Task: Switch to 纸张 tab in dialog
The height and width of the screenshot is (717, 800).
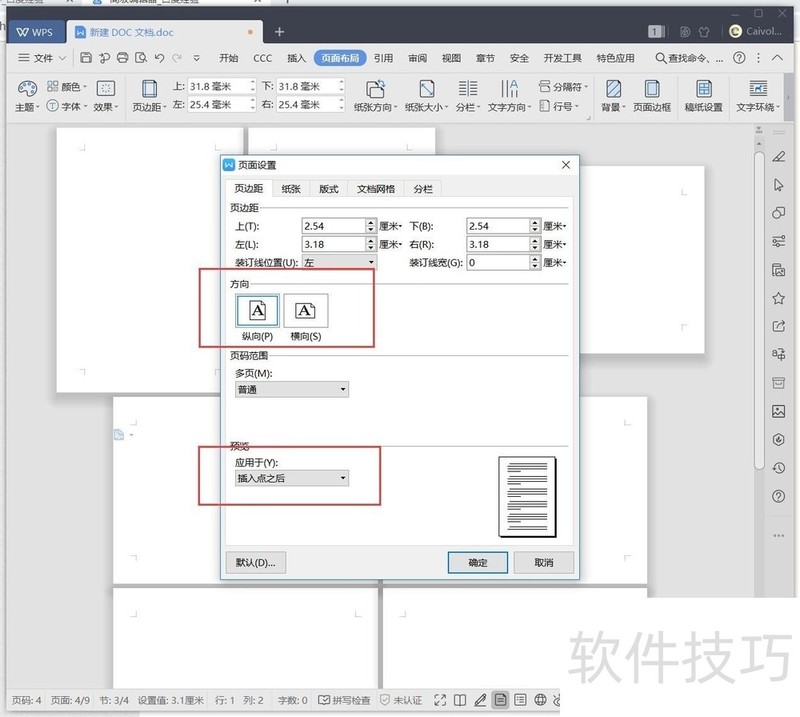Action: [291, 189]
